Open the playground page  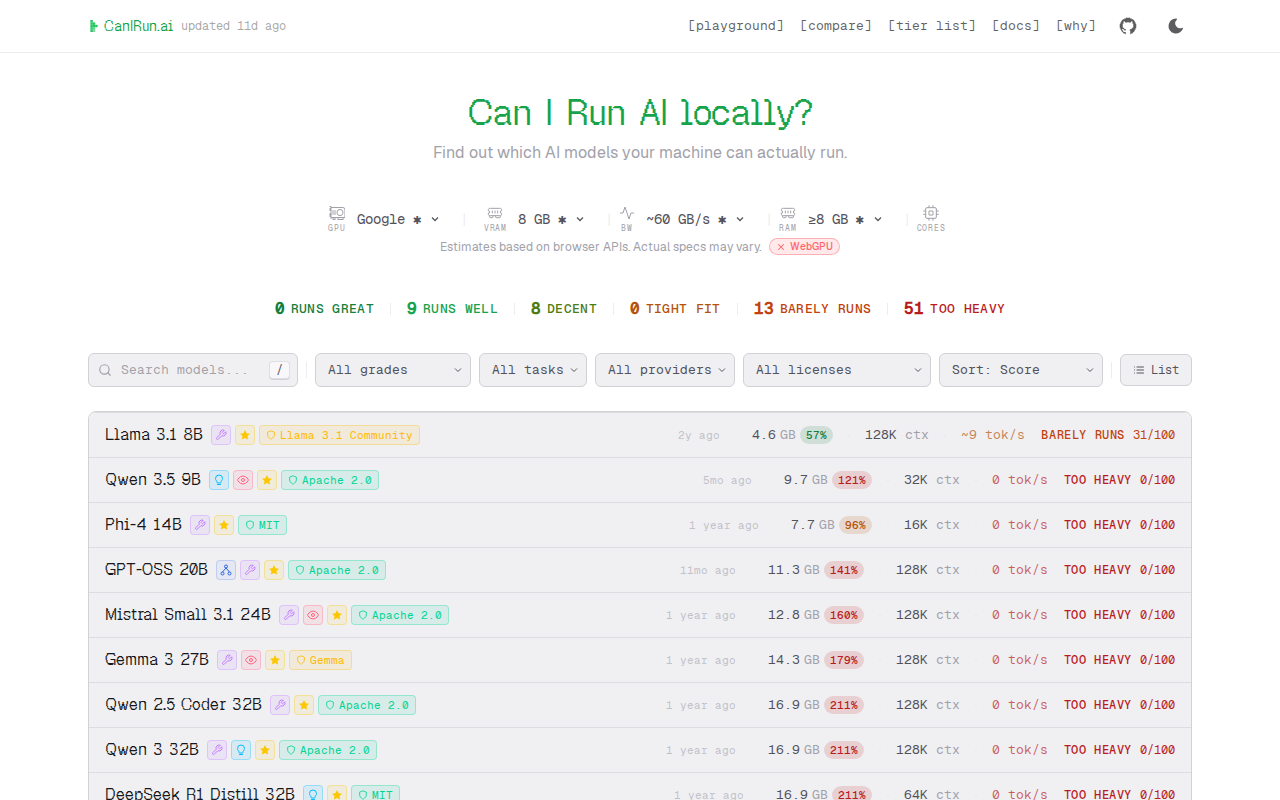tap(736, 26)
